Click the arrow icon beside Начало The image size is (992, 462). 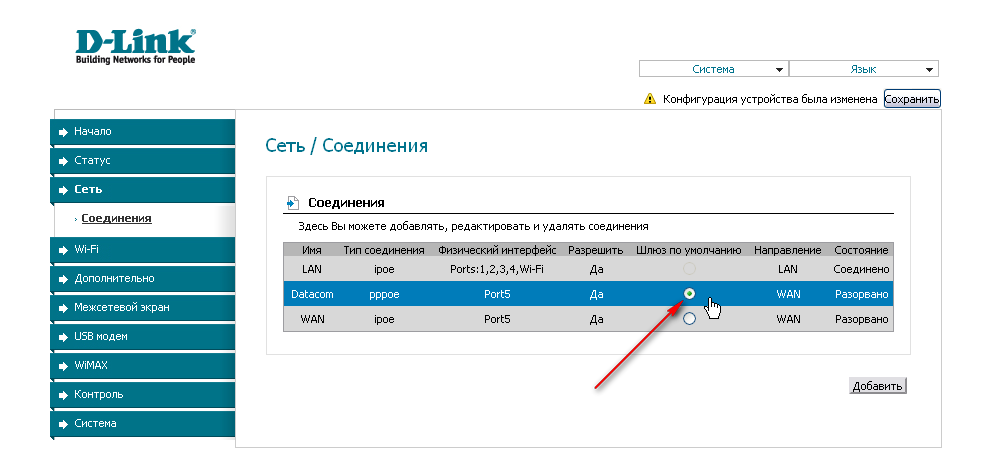pos(63,132)
